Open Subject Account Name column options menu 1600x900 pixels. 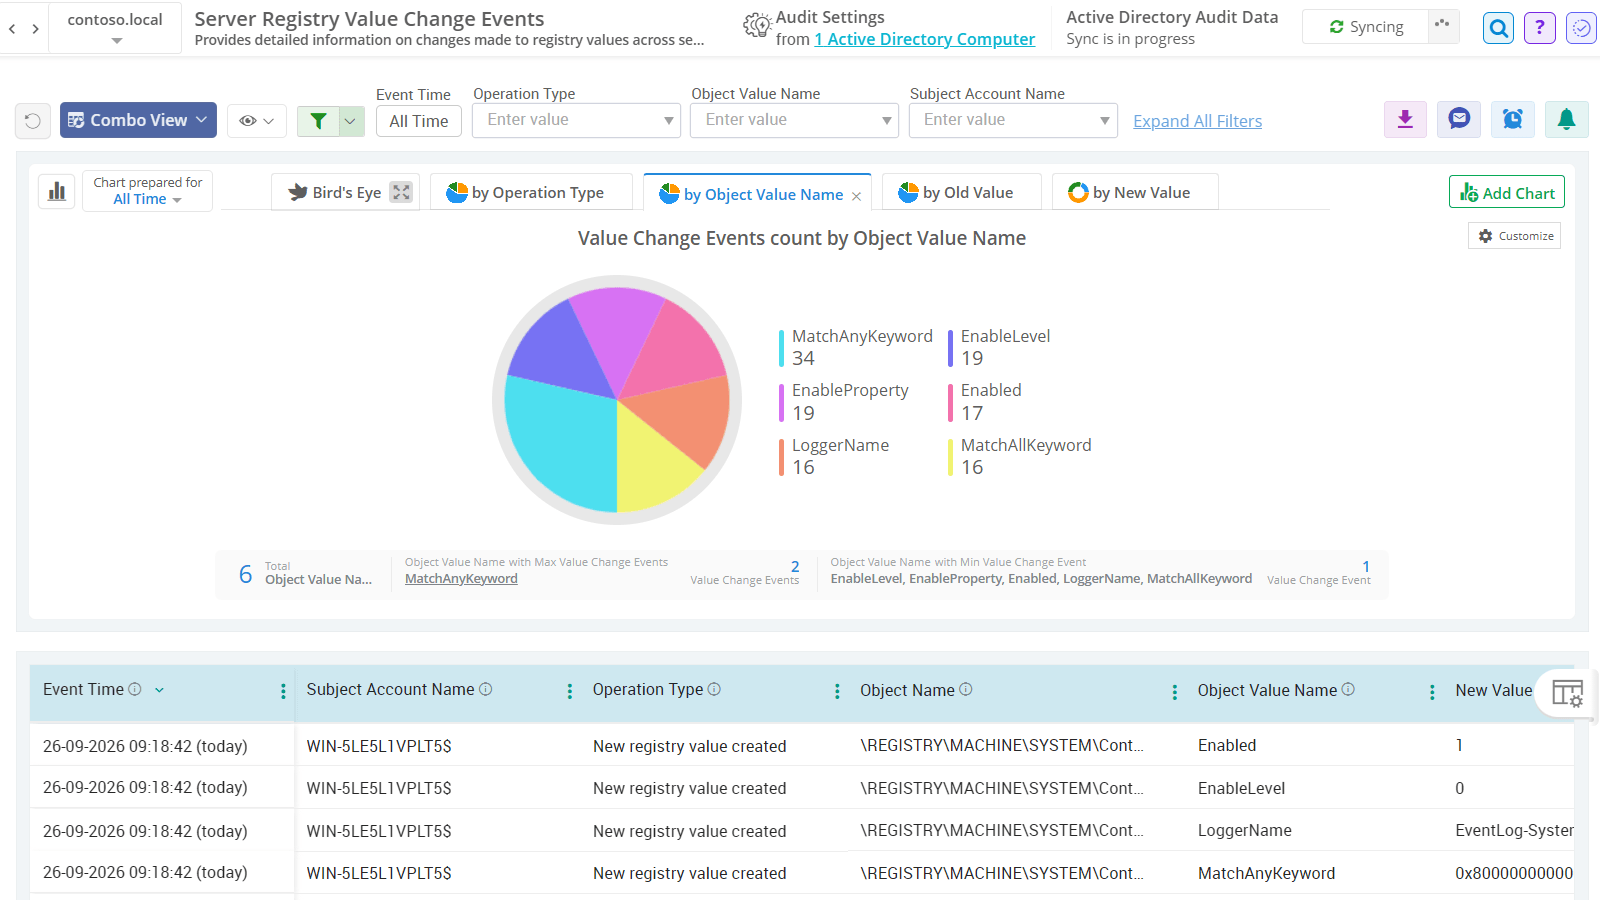pyautogui.click(x=569, y=691)
